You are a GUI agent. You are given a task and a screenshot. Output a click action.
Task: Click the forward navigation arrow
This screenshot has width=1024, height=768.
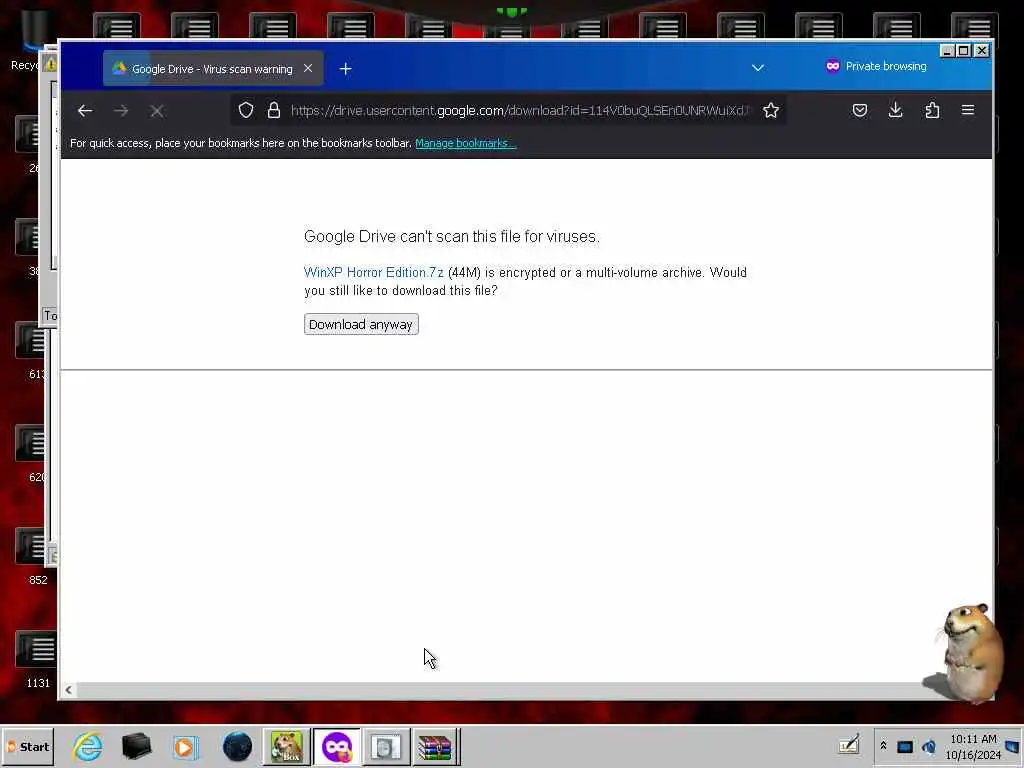coord(121,111)
